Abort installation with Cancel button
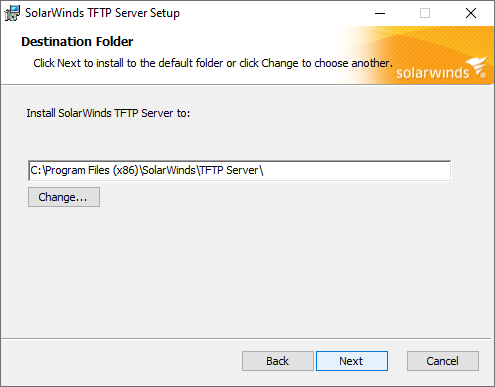This screenshot has width=495, height=387. pyautogui.click(x=443, y=361)
